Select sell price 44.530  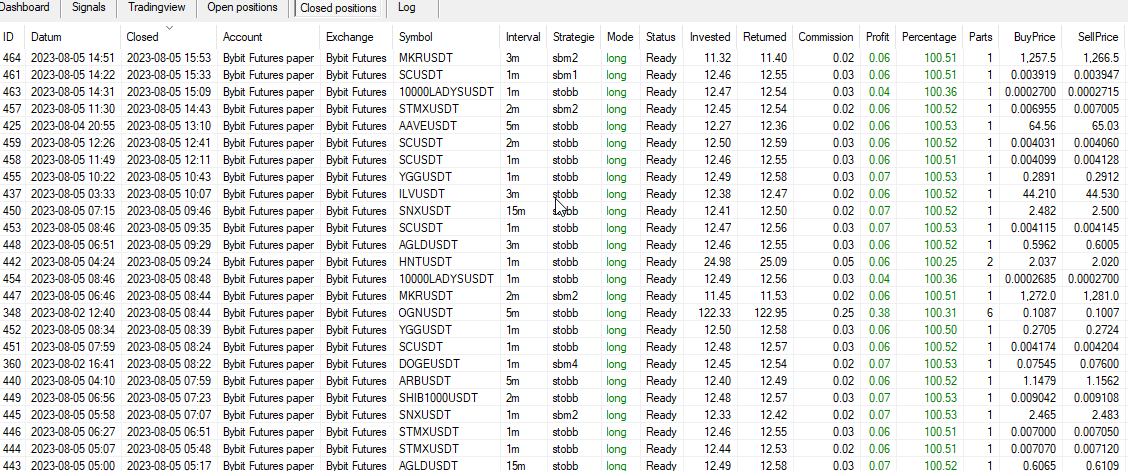(x=1103, y=194)
